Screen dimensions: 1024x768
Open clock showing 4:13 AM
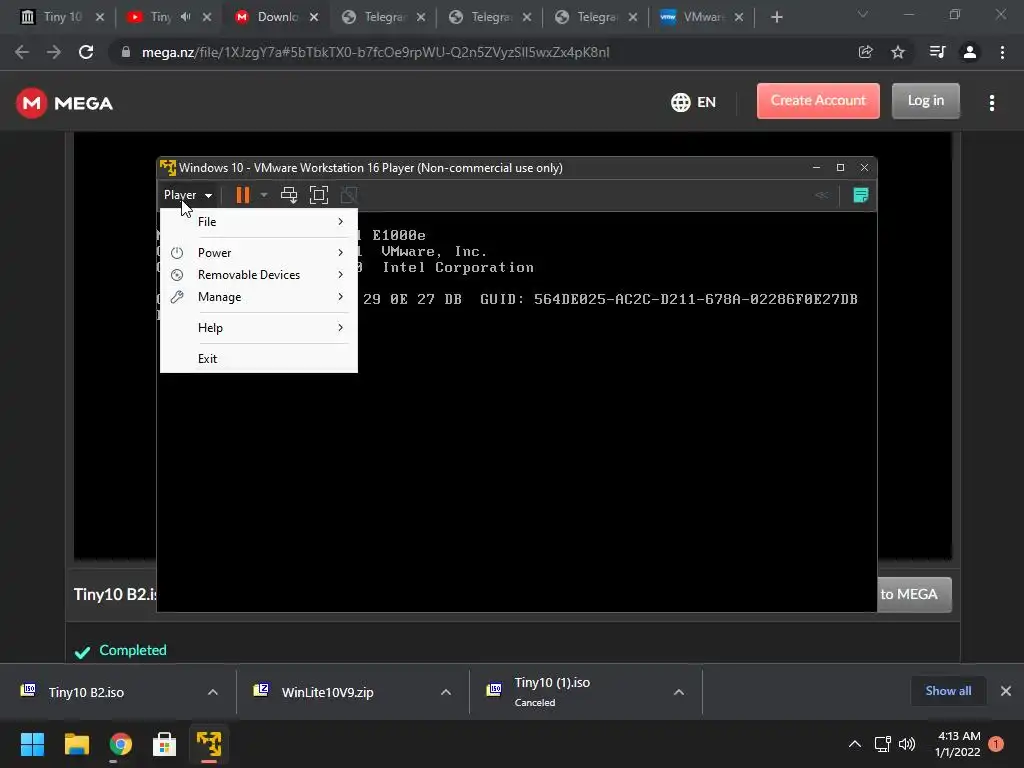[x=958, y=744]
